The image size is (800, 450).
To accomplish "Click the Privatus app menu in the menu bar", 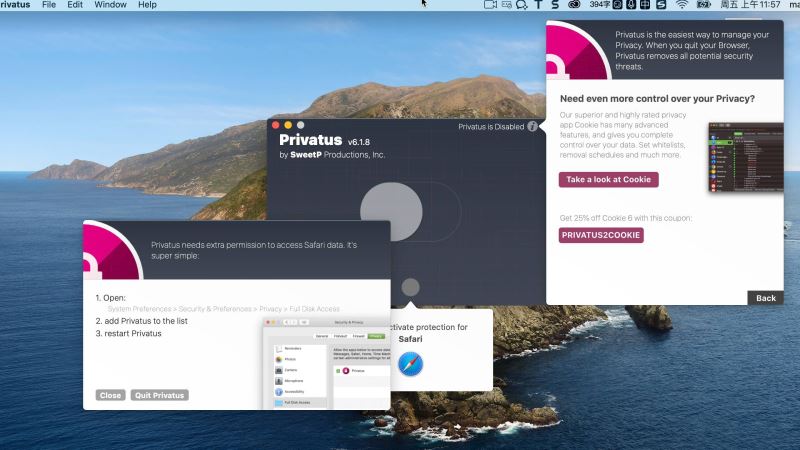I will (x=15, y=5).
